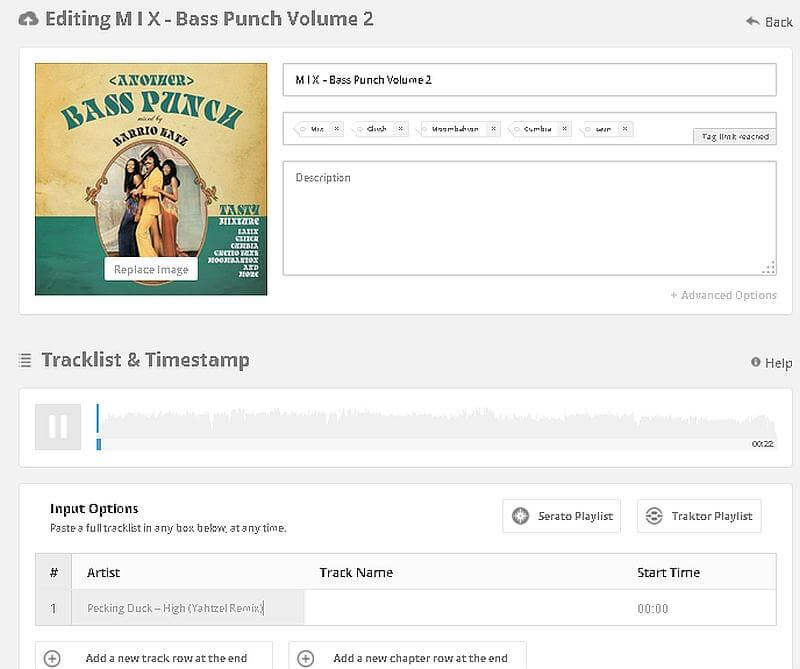Click the Artist field of track 1

tap(188, 608)
